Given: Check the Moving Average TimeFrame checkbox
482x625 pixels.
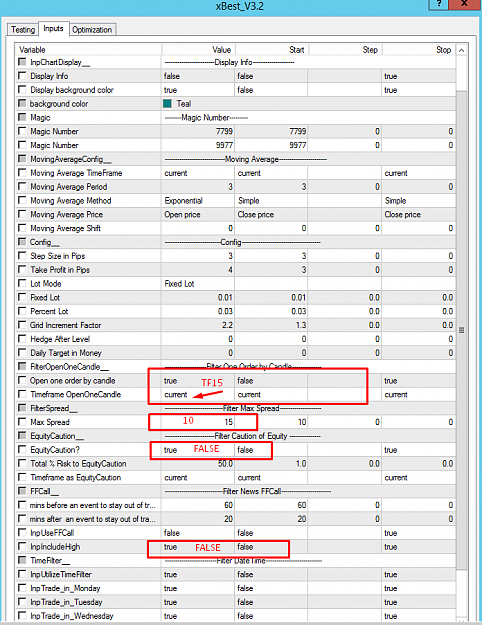Looking at the screenshot, I should point(22,173).
